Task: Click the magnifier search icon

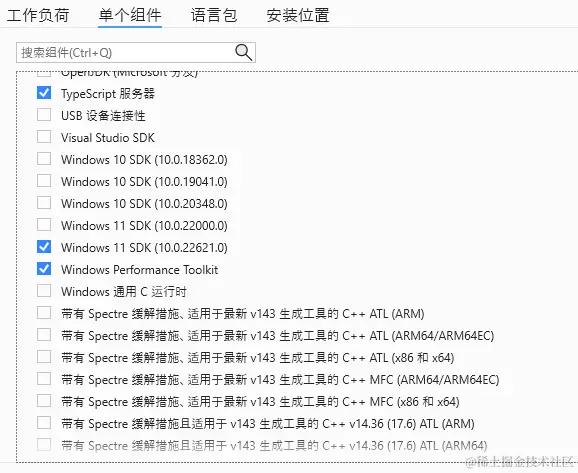Action: point(244,52)
